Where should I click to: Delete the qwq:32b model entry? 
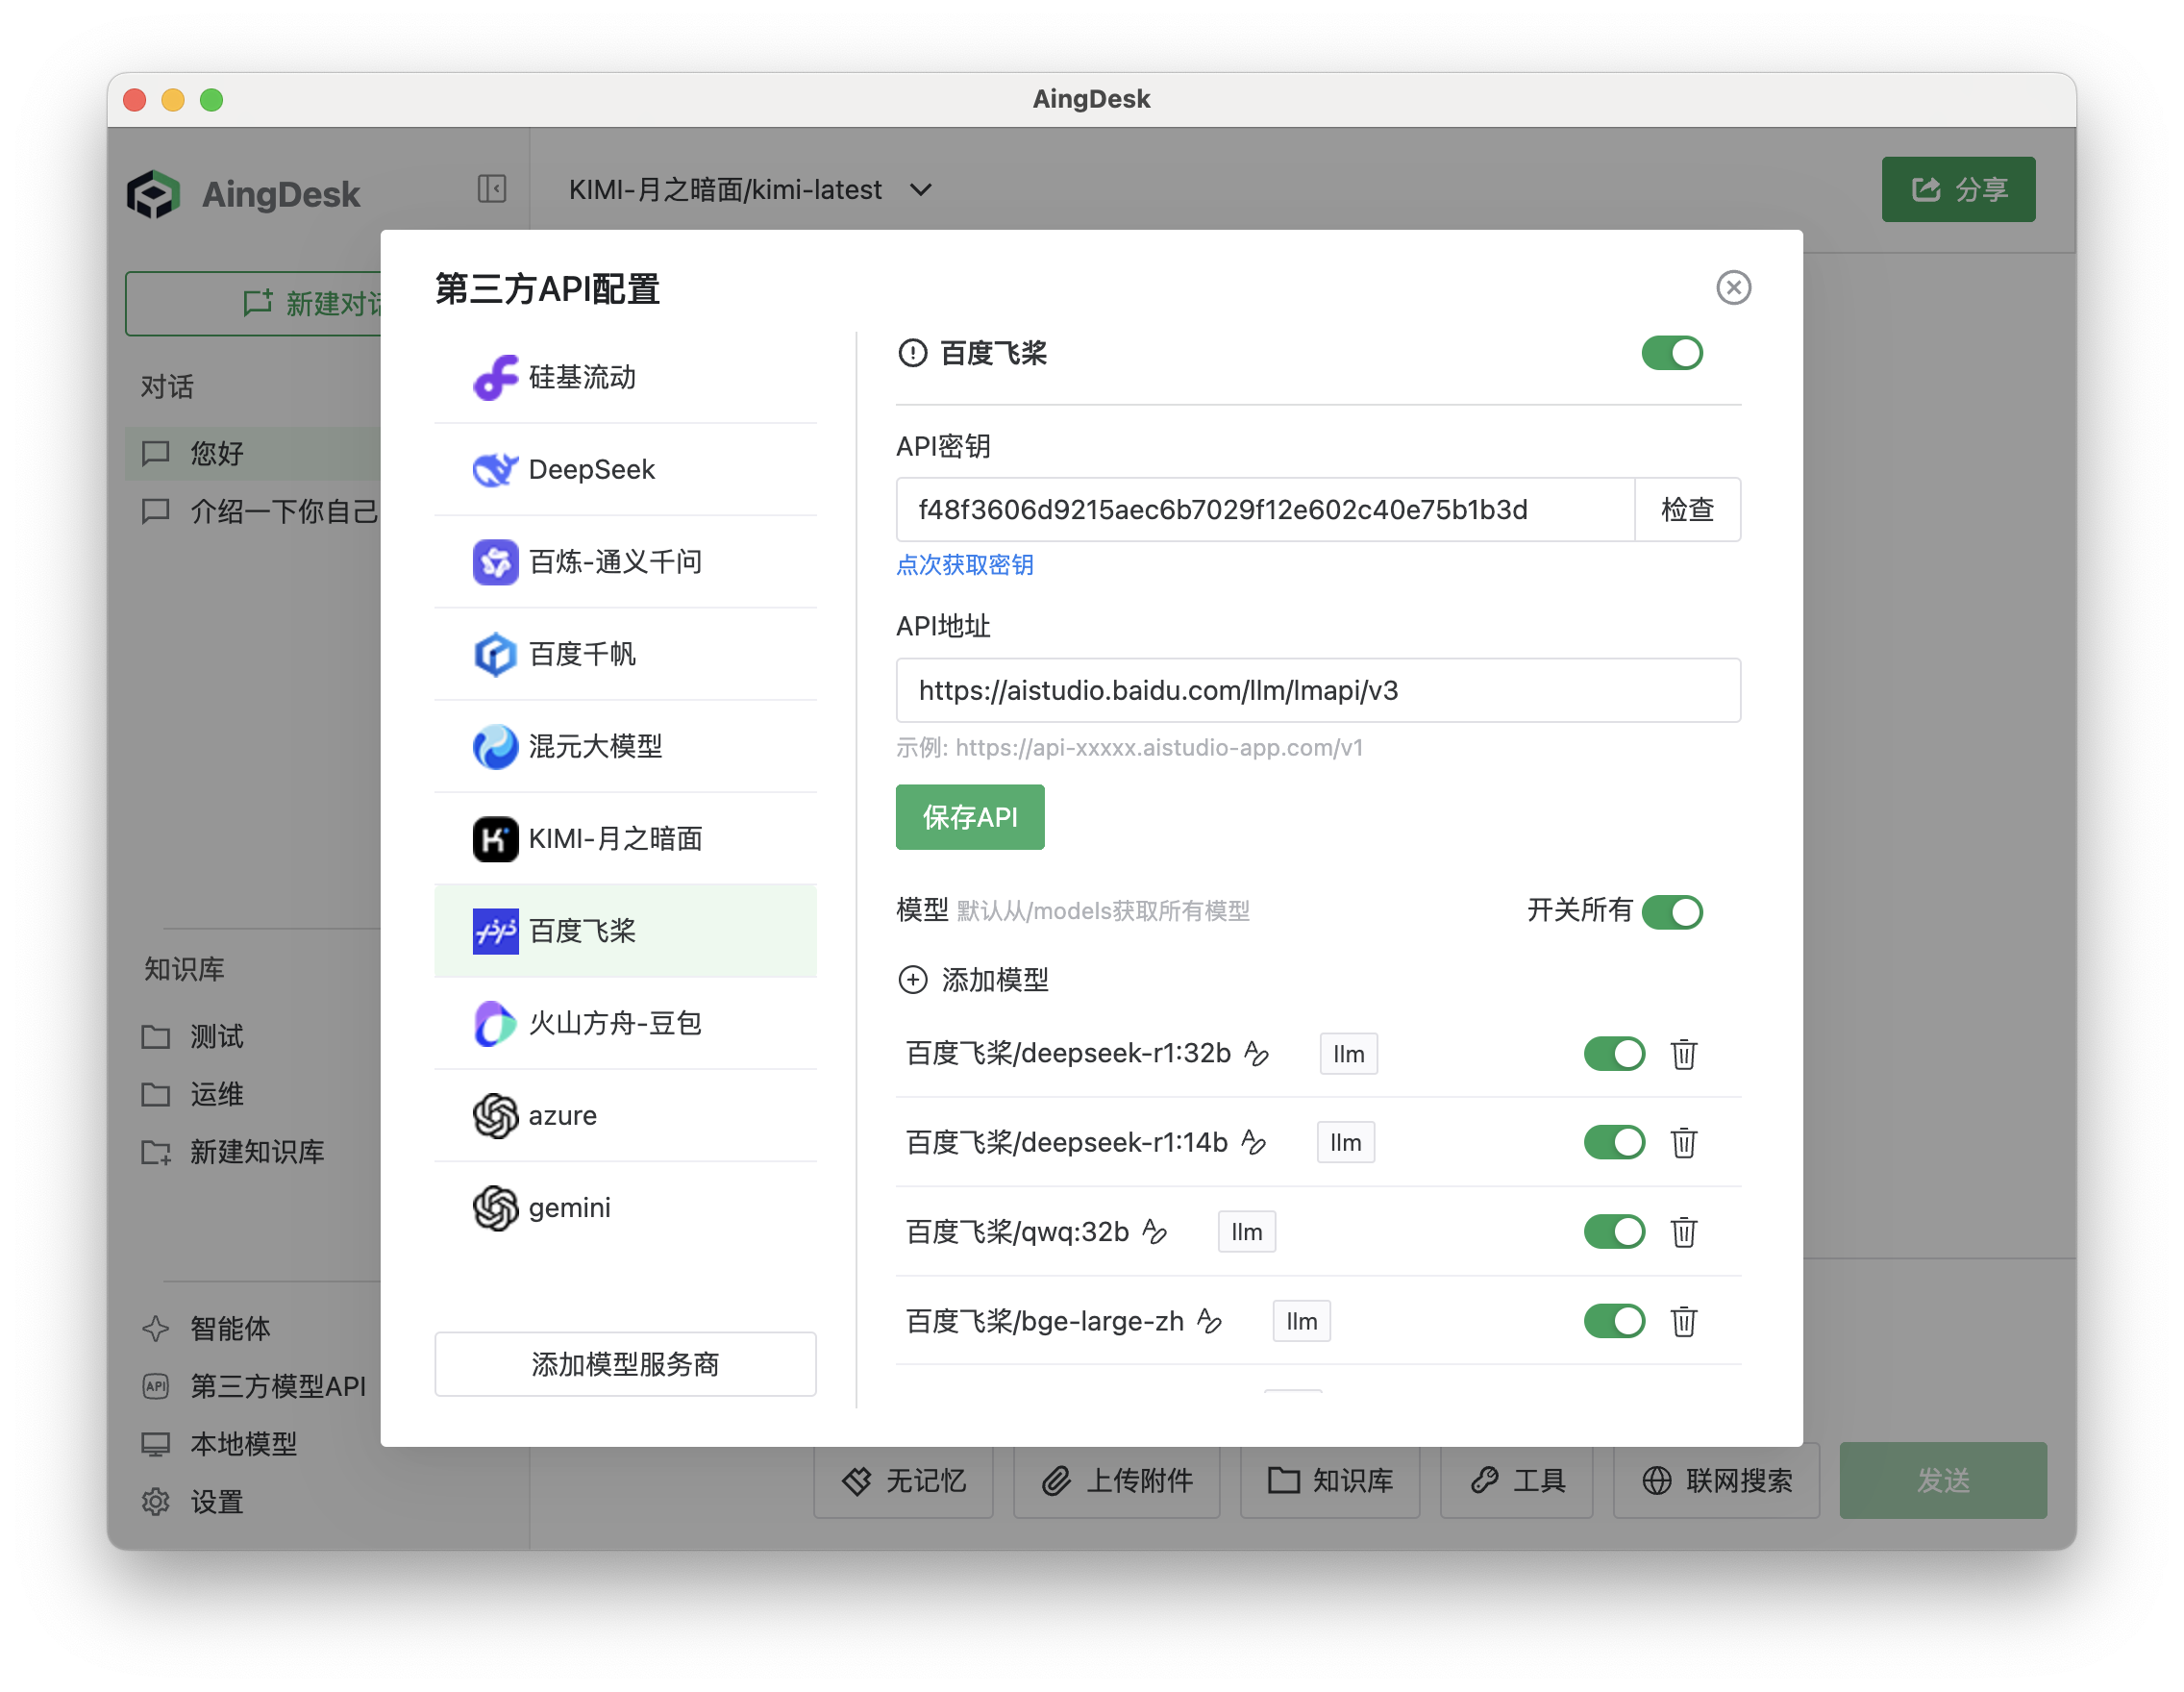[1684, 1231]
